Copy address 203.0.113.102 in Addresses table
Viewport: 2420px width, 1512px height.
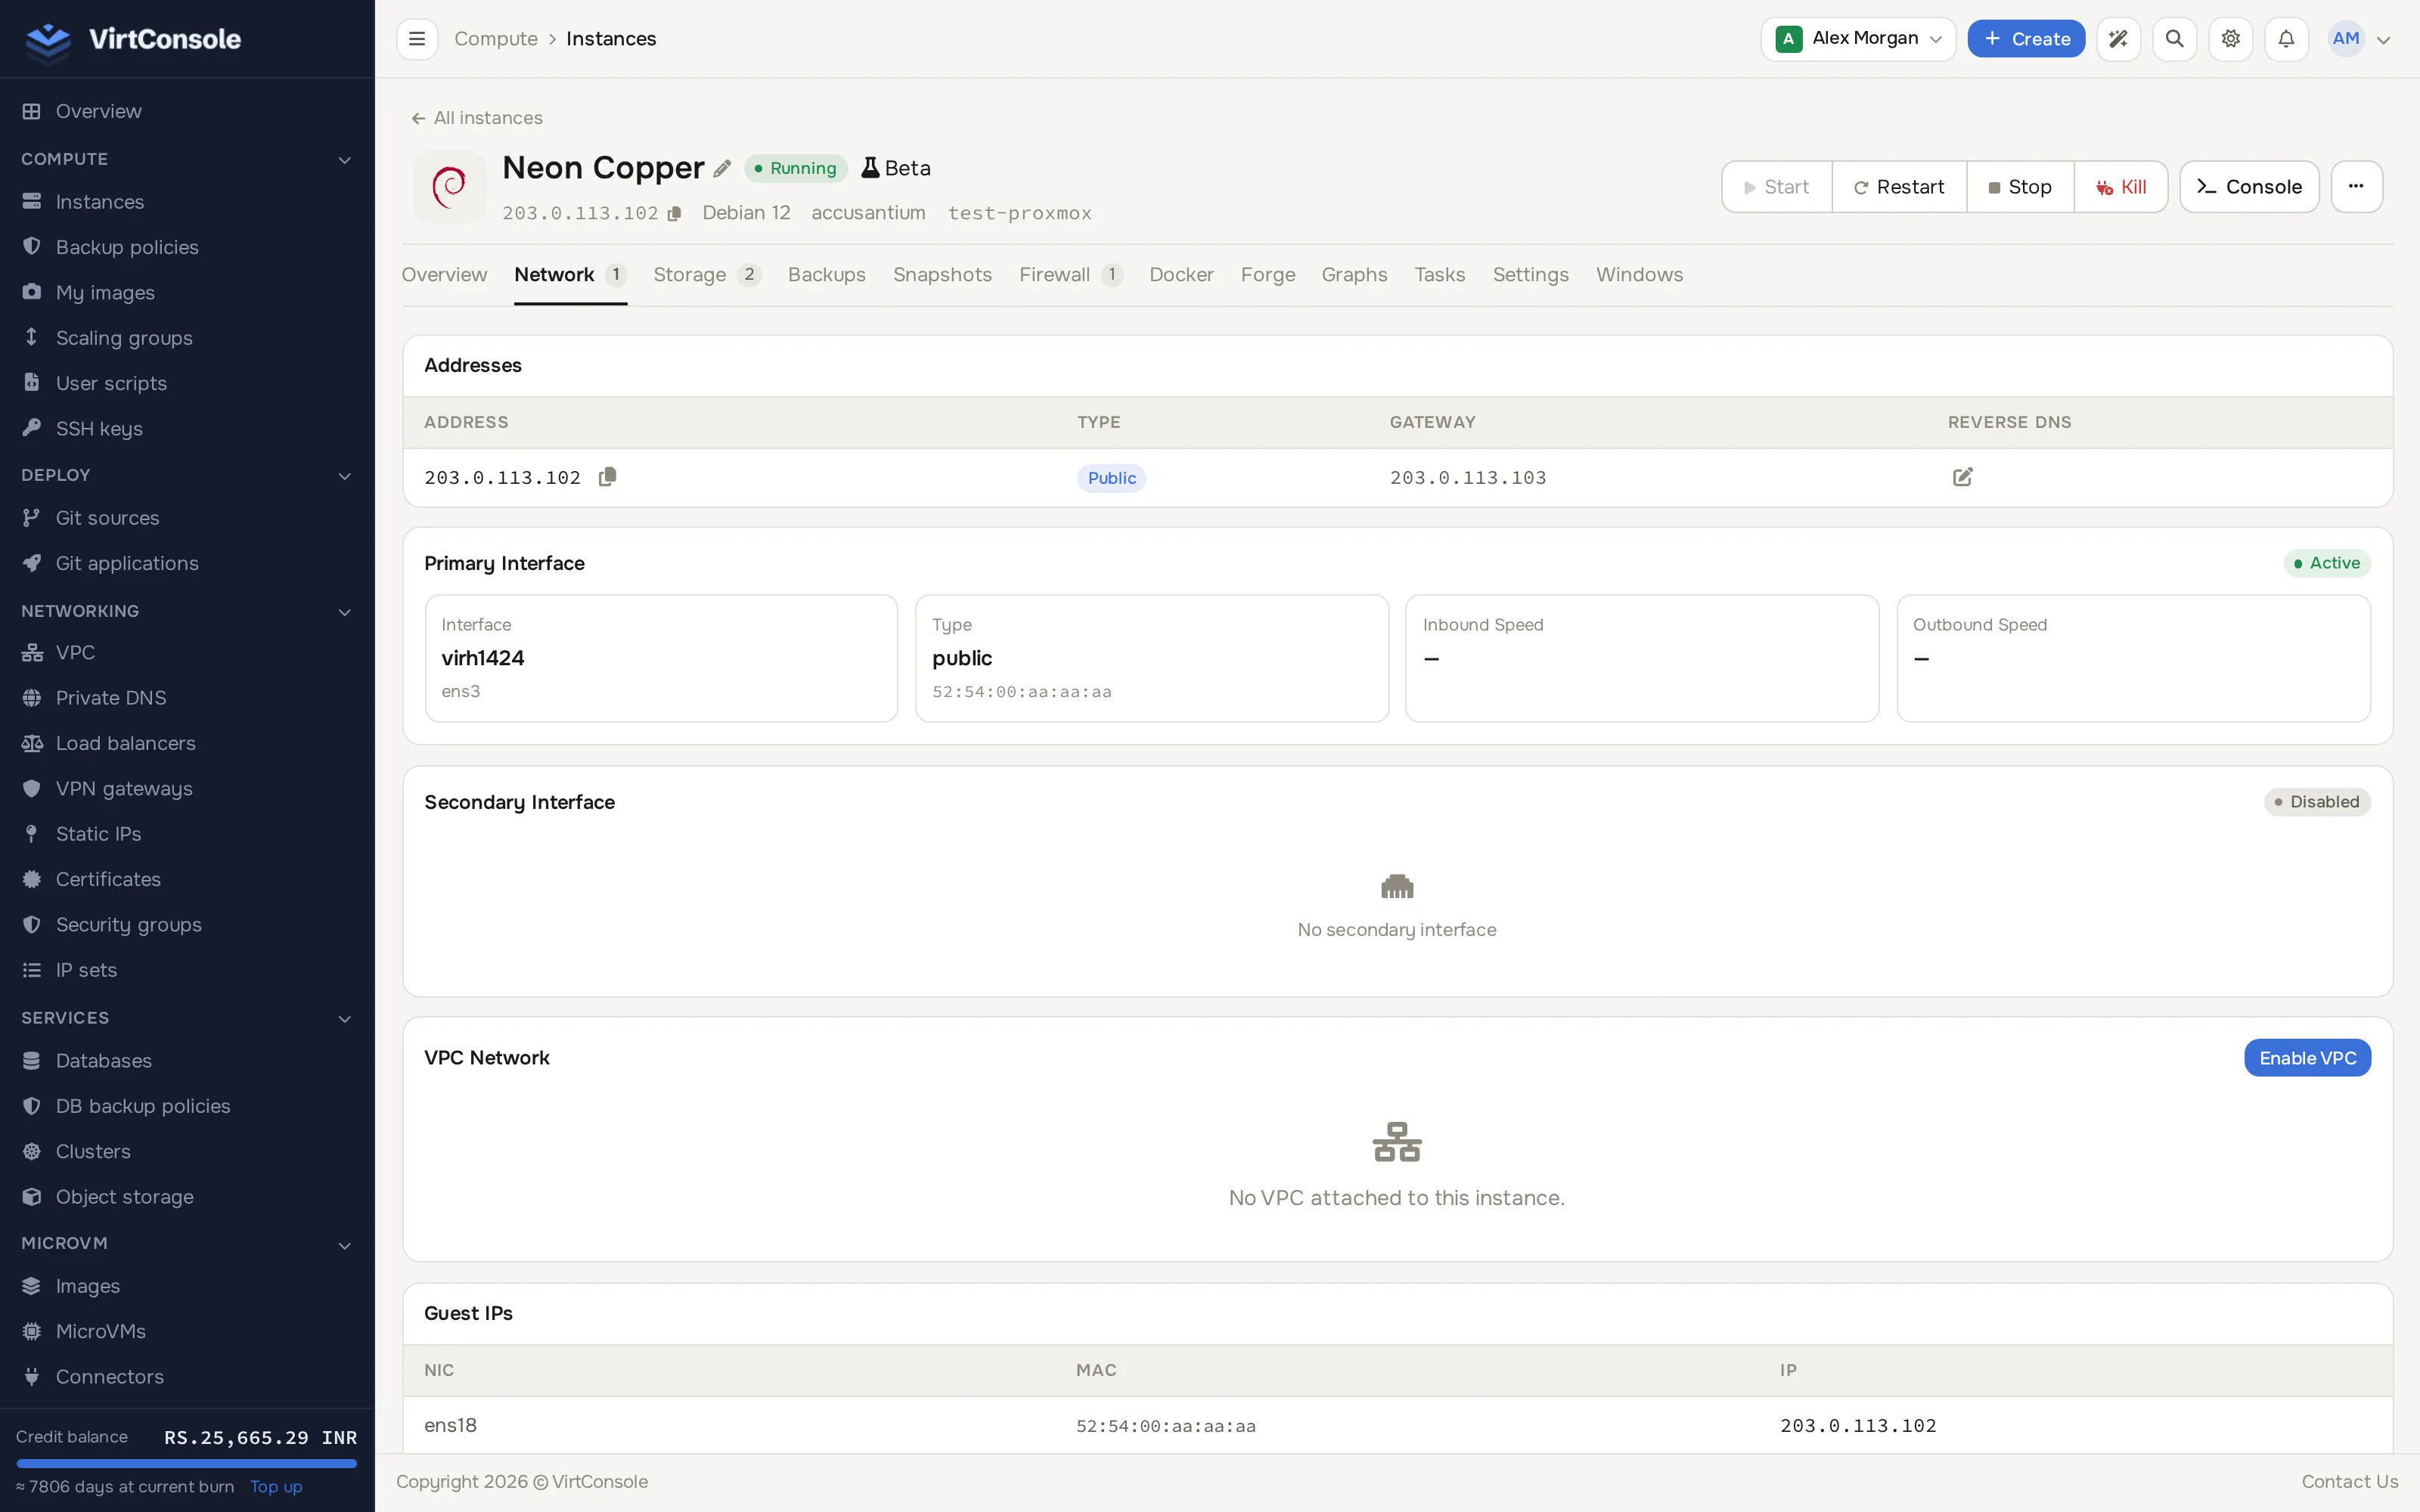point(607,477)
